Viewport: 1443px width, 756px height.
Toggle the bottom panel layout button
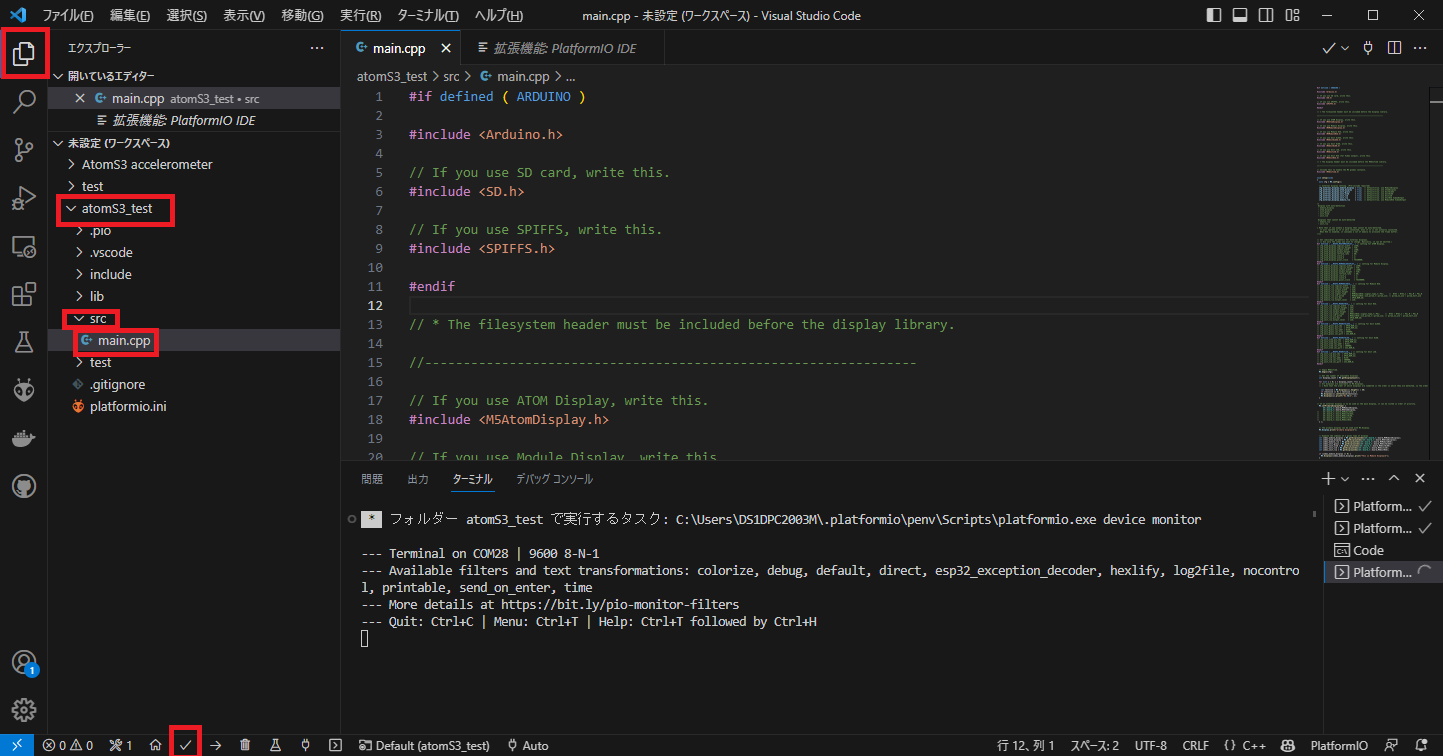pyautogui.click(x=1240, y=16)
